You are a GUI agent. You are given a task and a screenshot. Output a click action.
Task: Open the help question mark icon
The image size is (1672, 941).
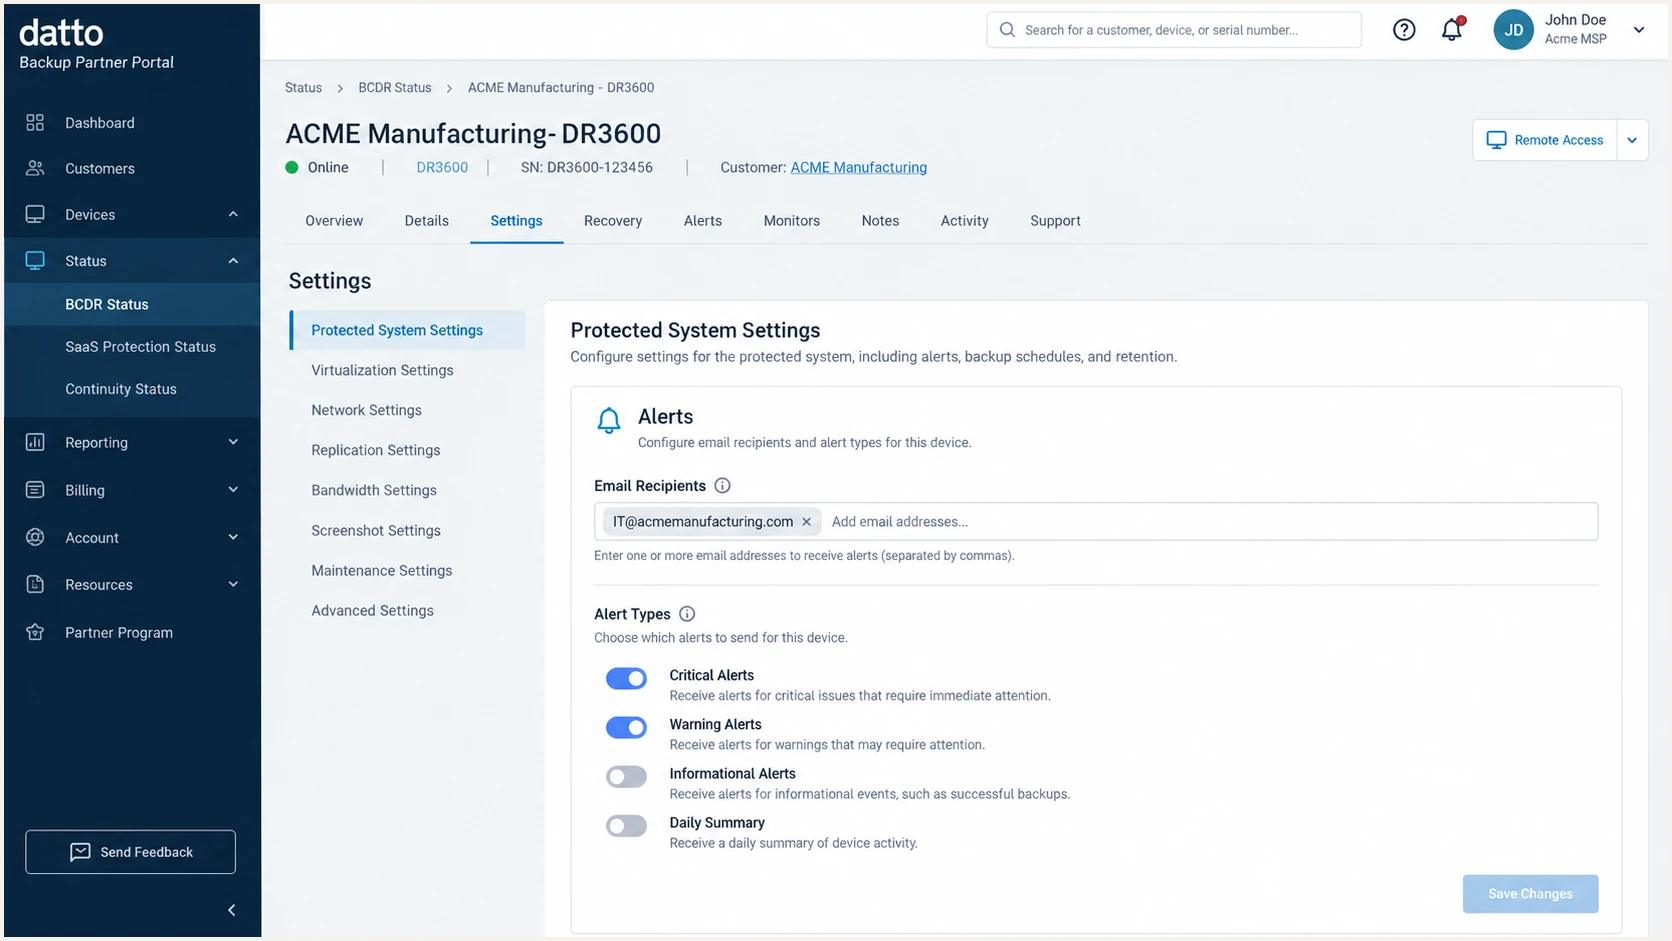[1404, 30]
